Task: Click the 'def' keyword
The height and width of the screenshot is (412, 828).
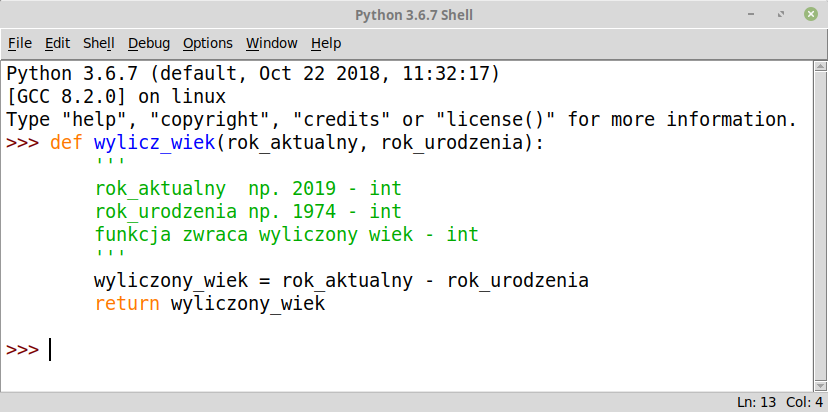Action: point(67,143)
